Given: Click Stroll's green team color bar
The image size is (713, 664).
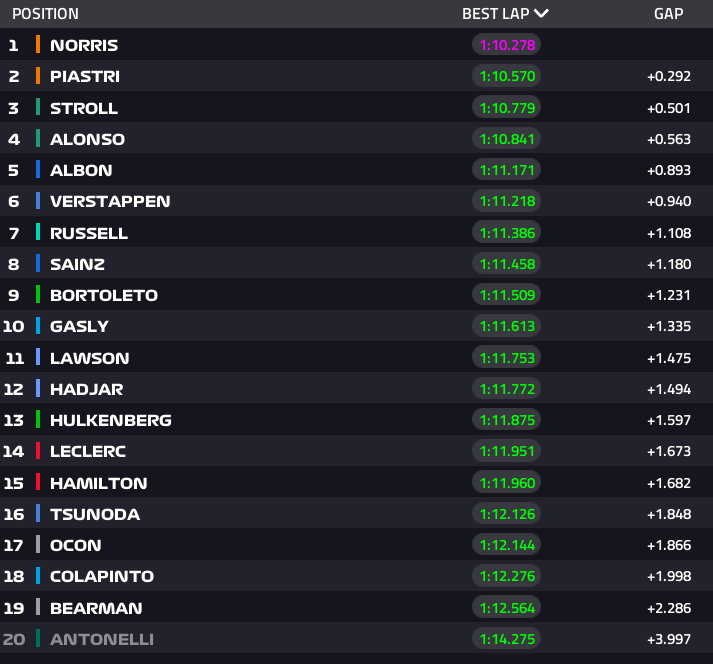Looking at the screenshot, I should pyautogui.click(x=37, y=107).
